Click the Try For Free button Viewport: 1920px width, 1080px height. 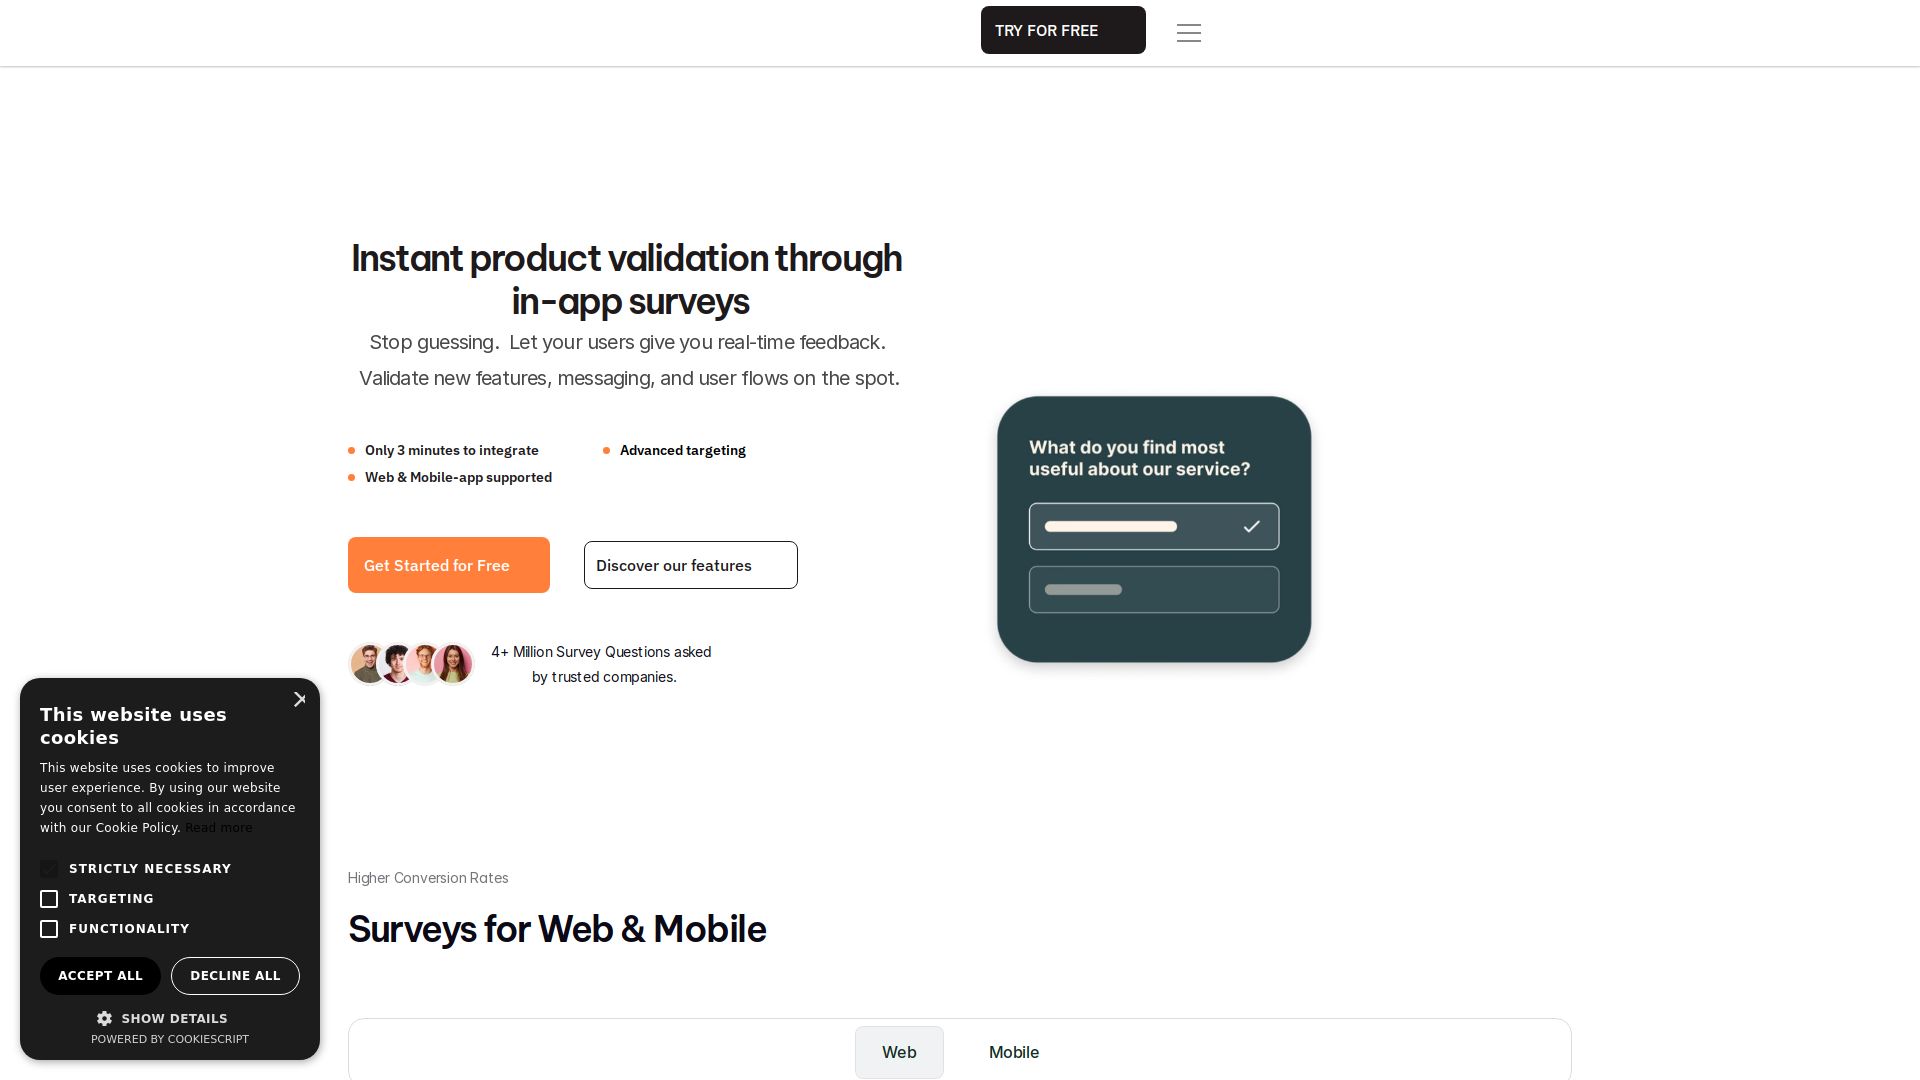[1062, 30]
